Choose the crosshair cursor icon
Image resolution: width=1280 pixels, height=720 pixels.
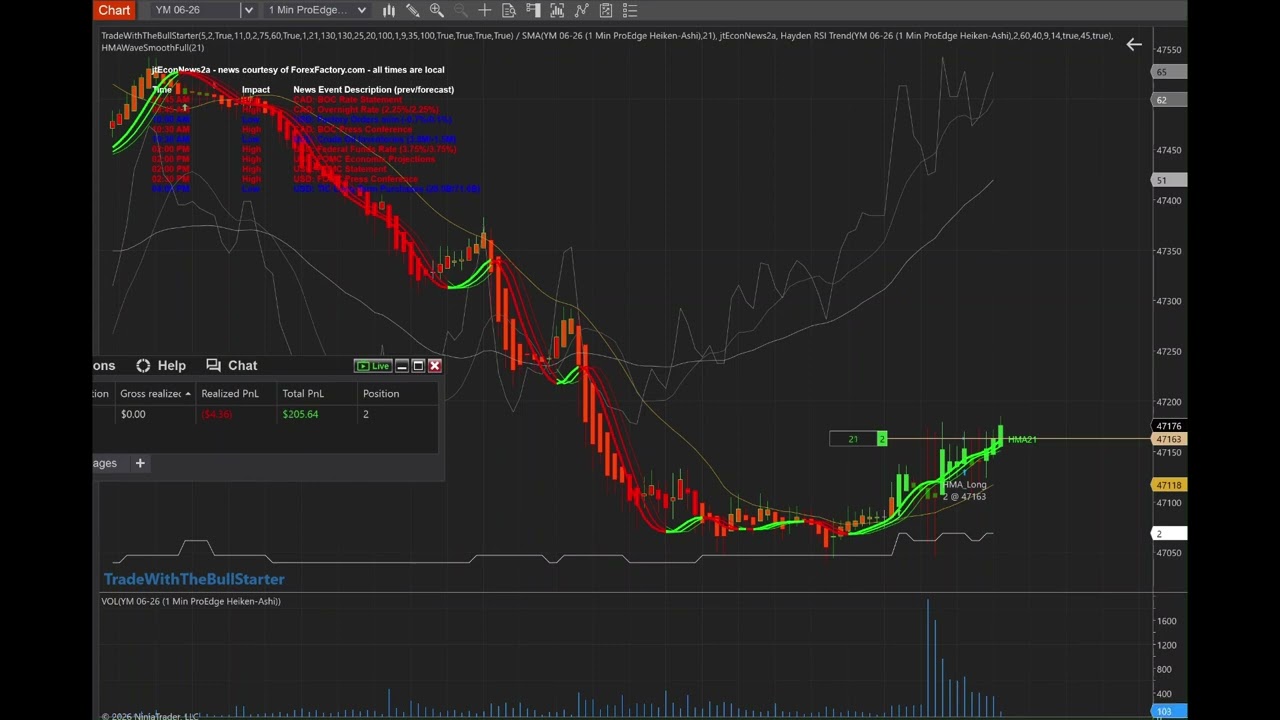tap(484, 10)
